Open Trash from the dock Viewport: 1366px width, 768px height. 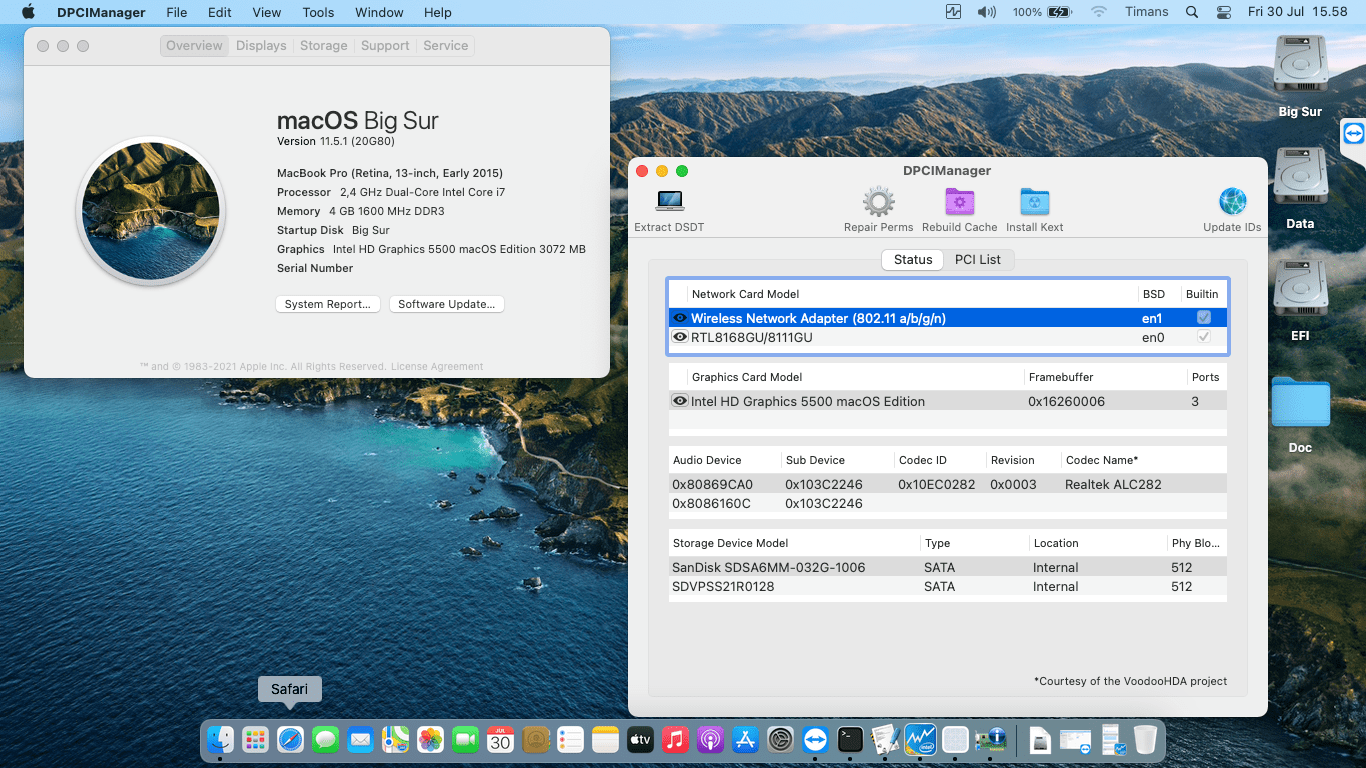point(1145,740)
